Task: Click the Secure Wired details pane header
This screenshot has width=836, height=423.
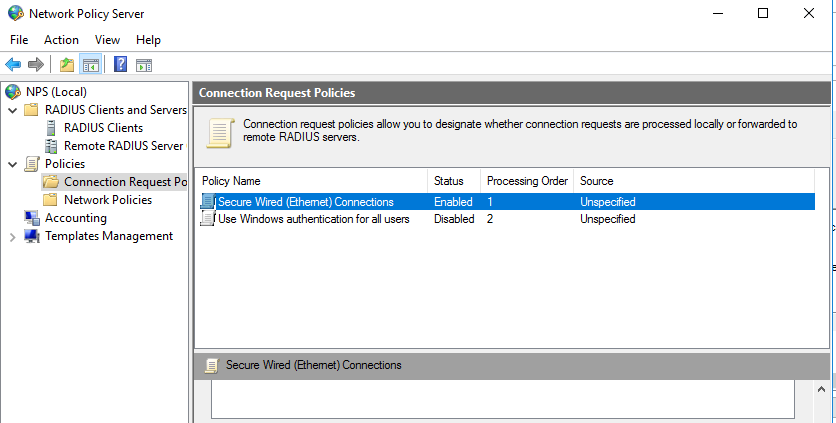Action: click(x=512, y=365)
